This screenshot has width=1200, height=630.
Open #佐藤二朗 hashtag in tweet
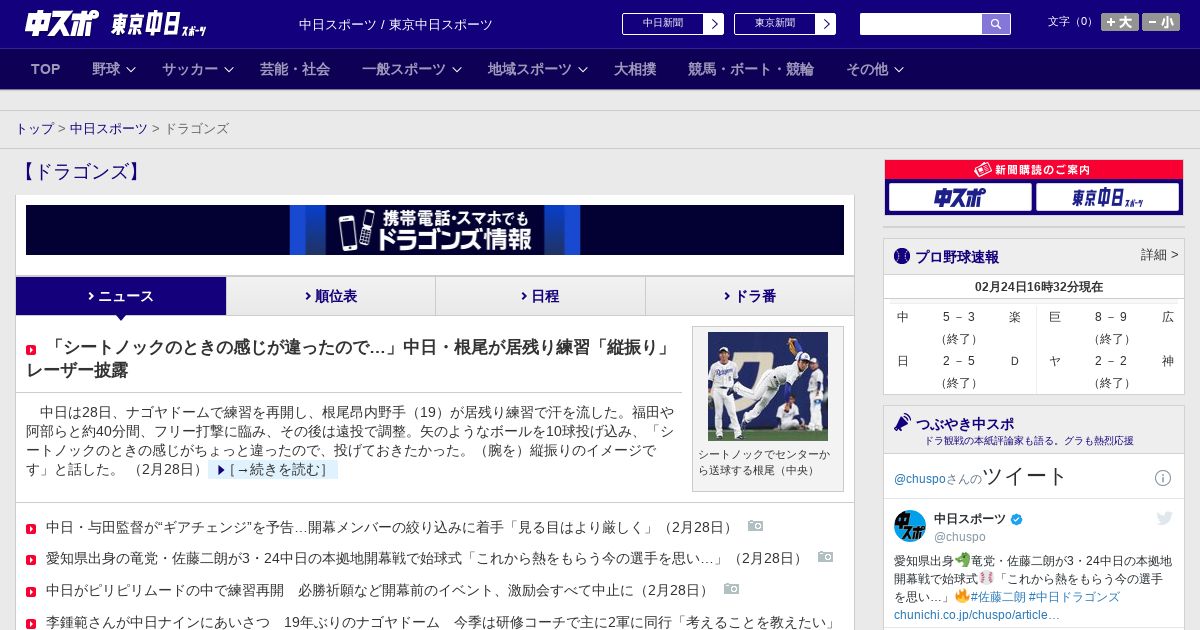[x=997, y=597]
